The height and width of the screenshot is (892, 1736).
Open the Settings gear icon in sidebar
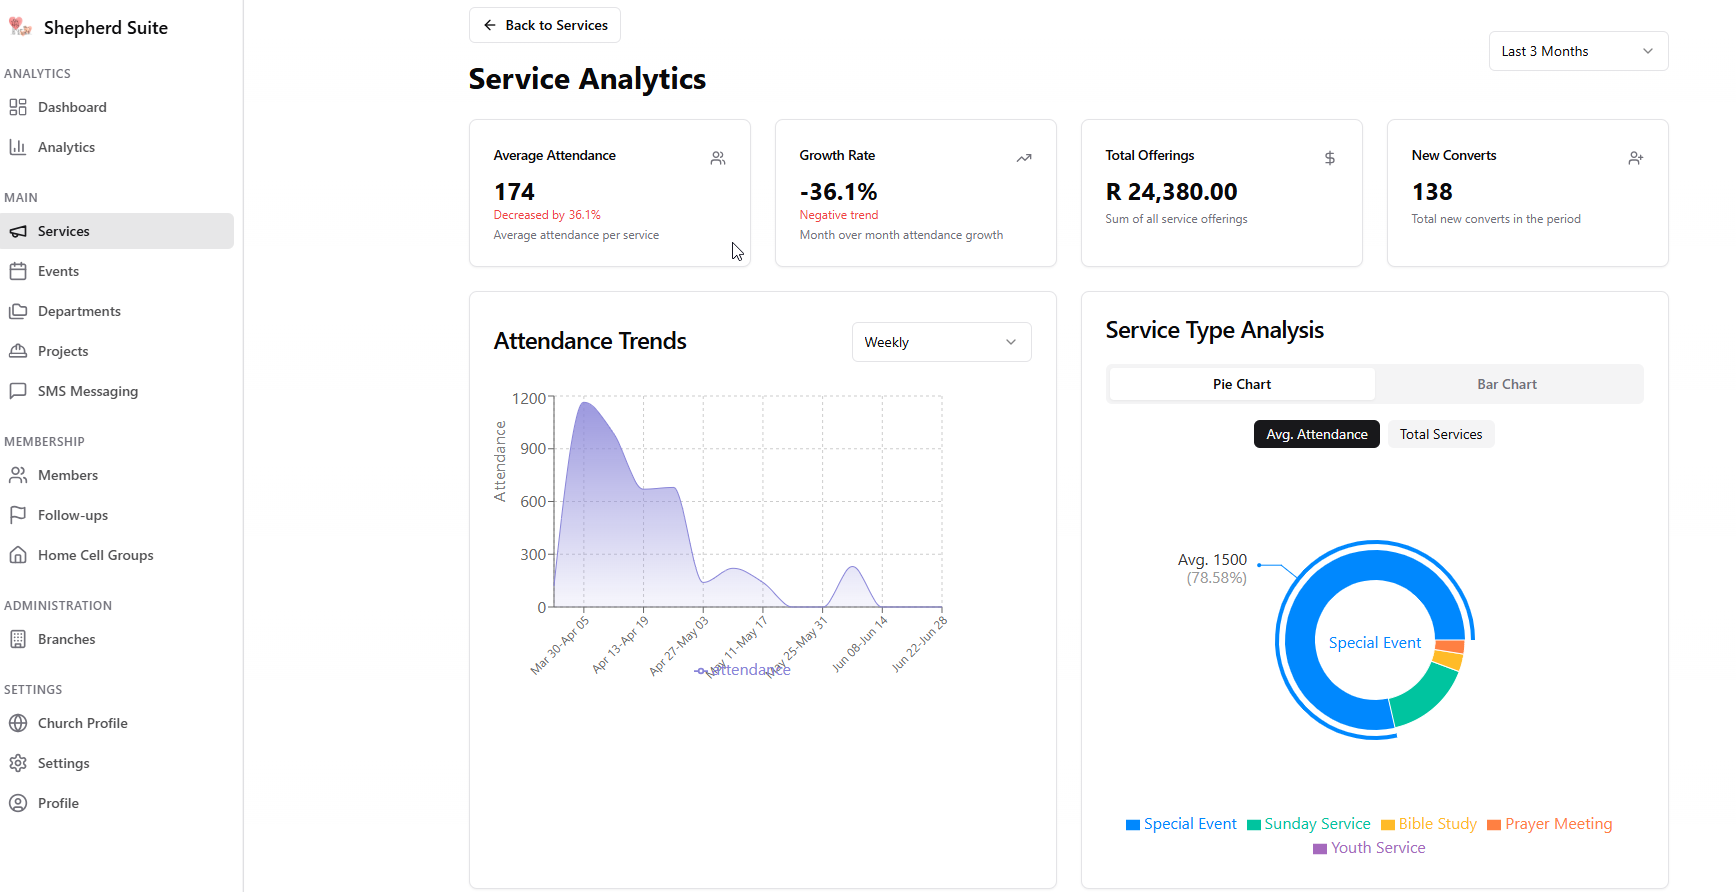tap(18, 763)
